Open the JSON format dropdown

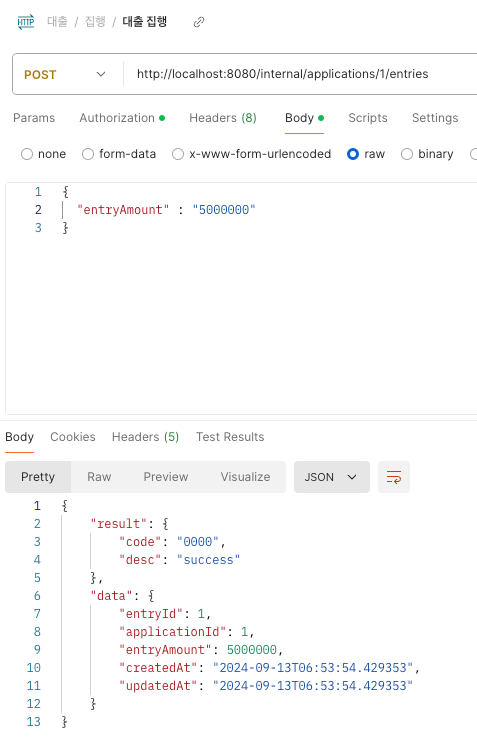tap(331, 477)
